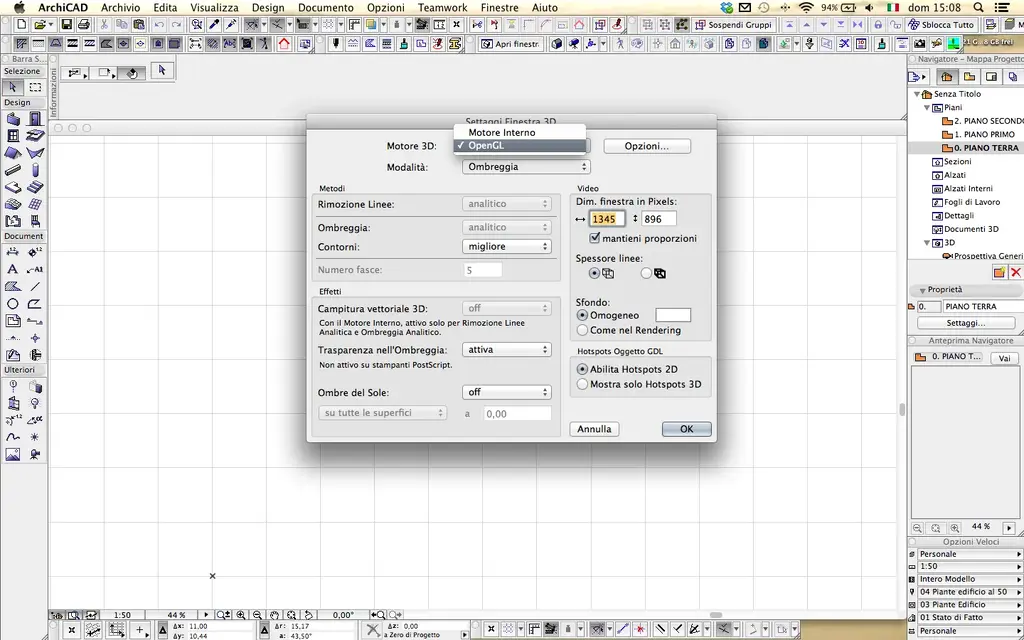Viewport: 1024px width, 640px height.
Task: Click the pixel width field showing 1345
Action: 607,219
